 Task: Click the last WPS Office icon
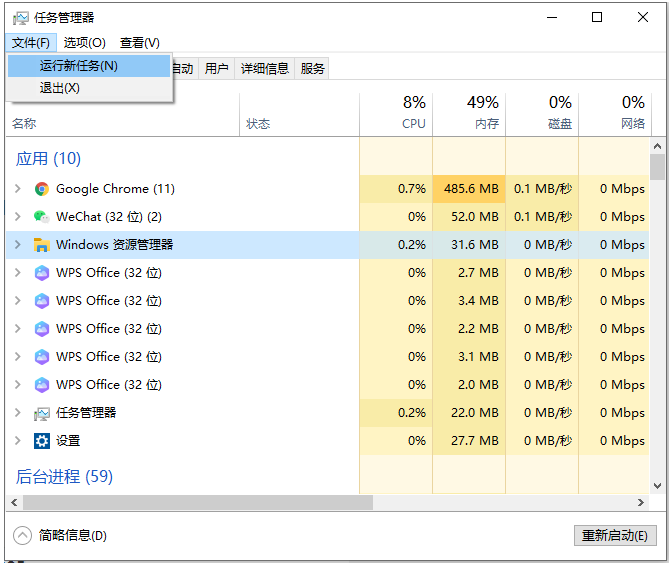(41, 385)
